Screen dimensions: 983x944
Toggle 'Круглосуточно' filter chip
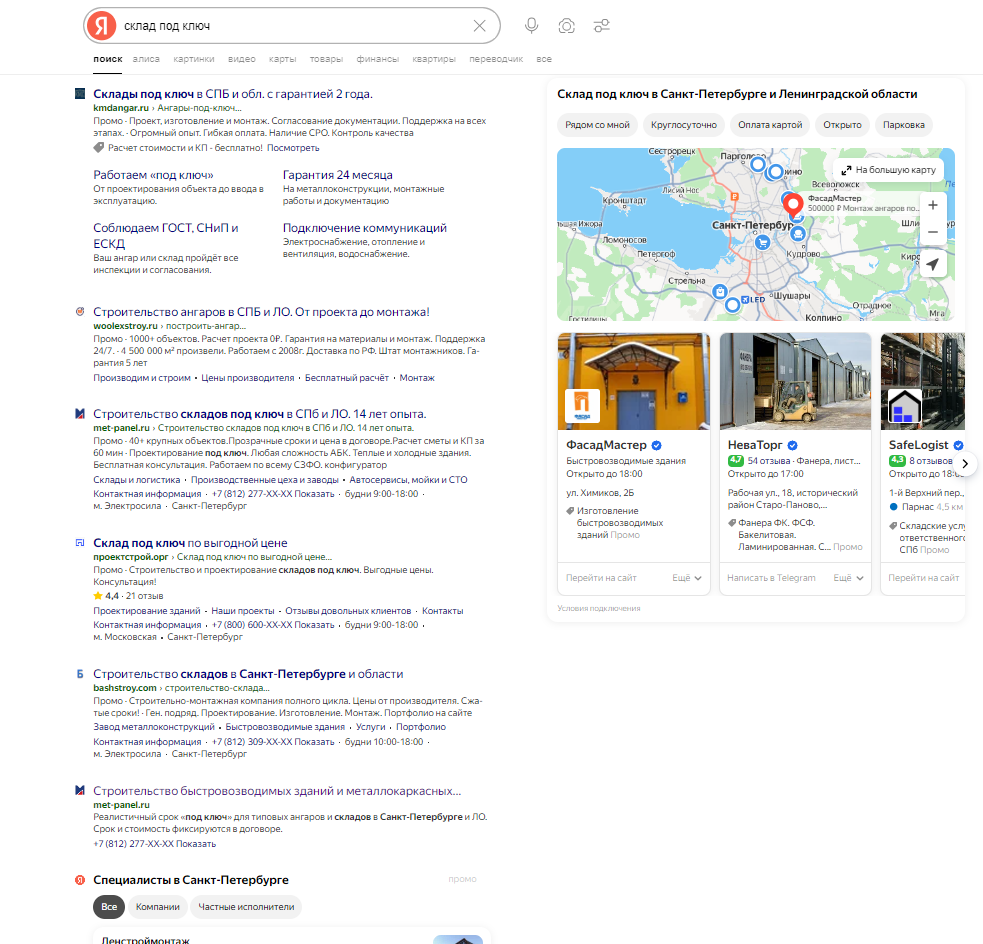pos(684,125)
